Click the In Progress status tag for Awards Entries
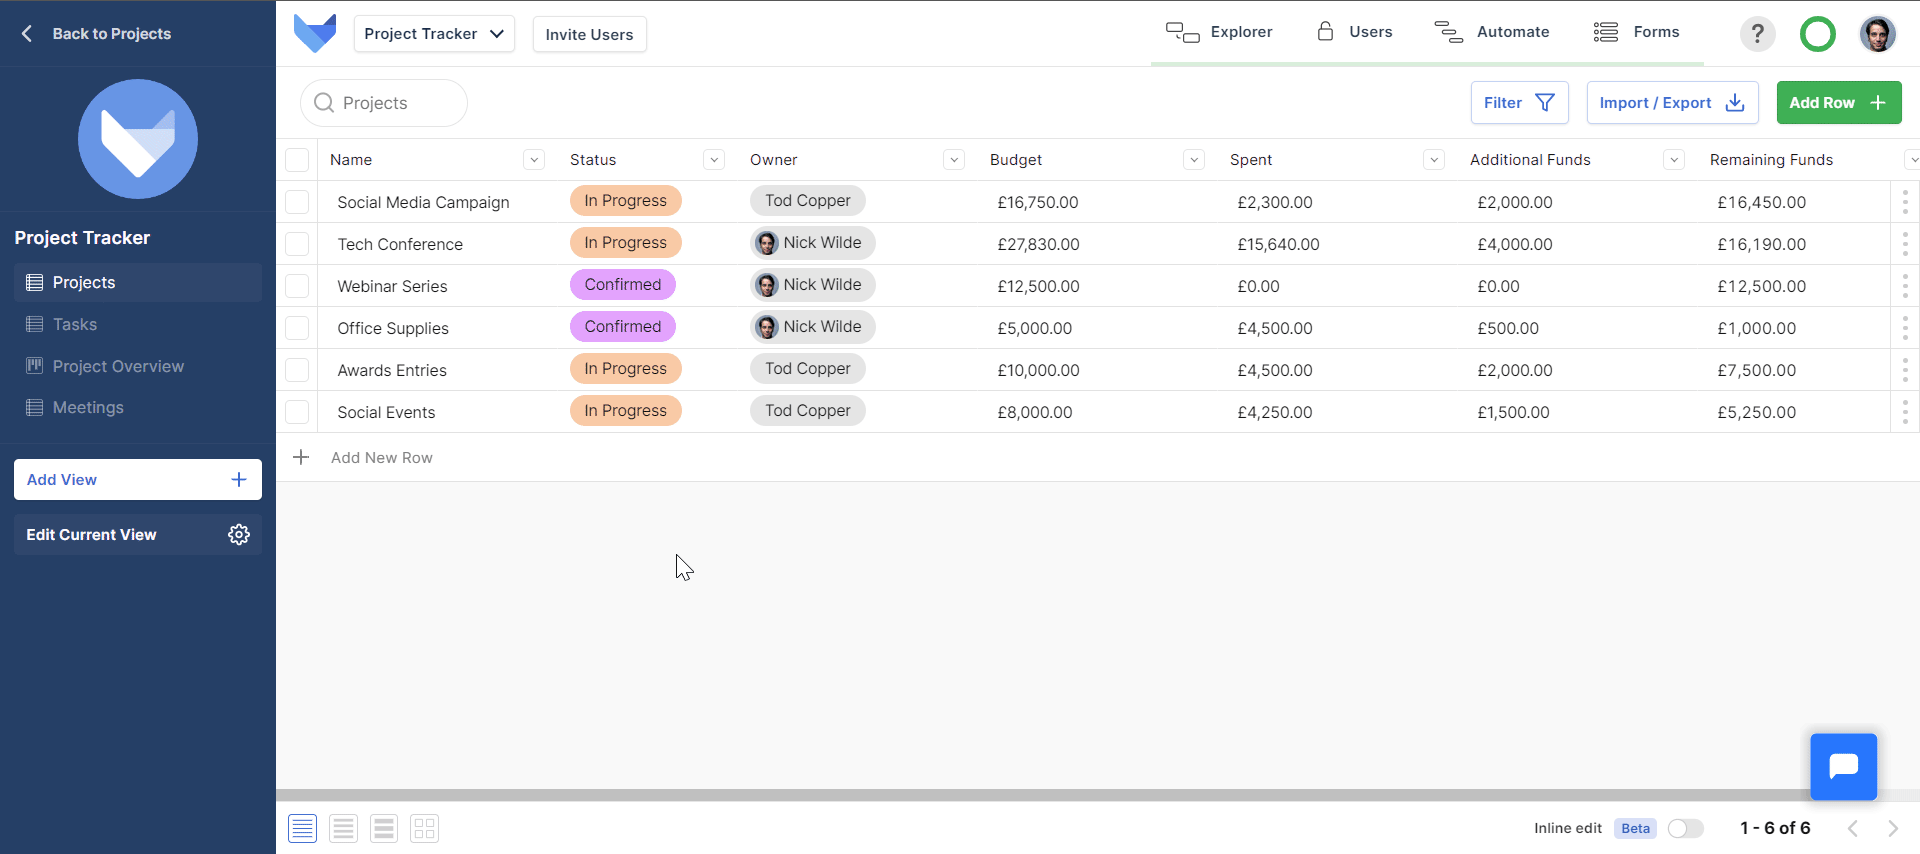 (625, 369)
